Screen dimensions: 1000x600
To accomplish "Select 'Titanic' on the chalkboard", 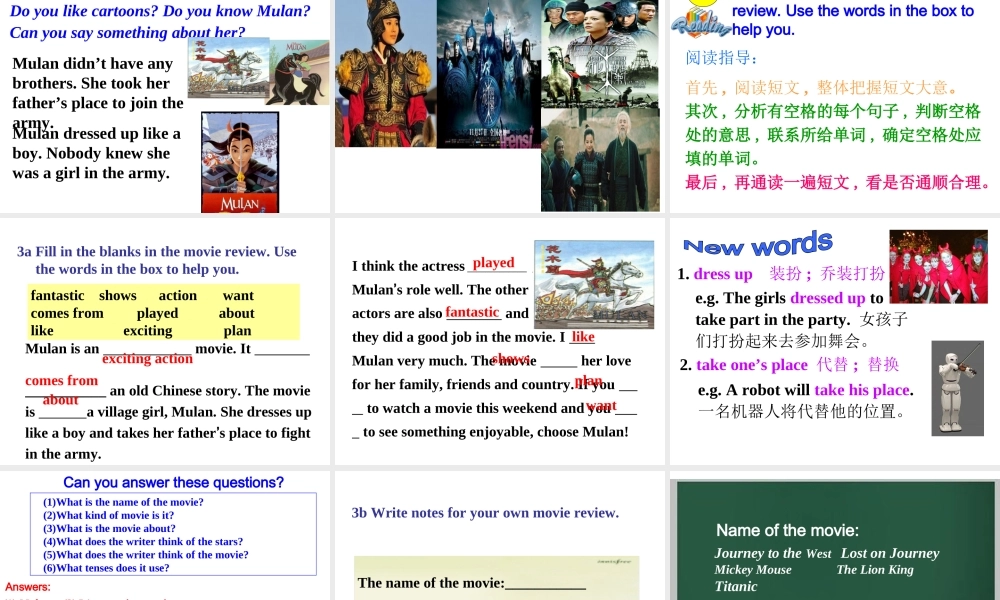I will click(x=735, y=587).
